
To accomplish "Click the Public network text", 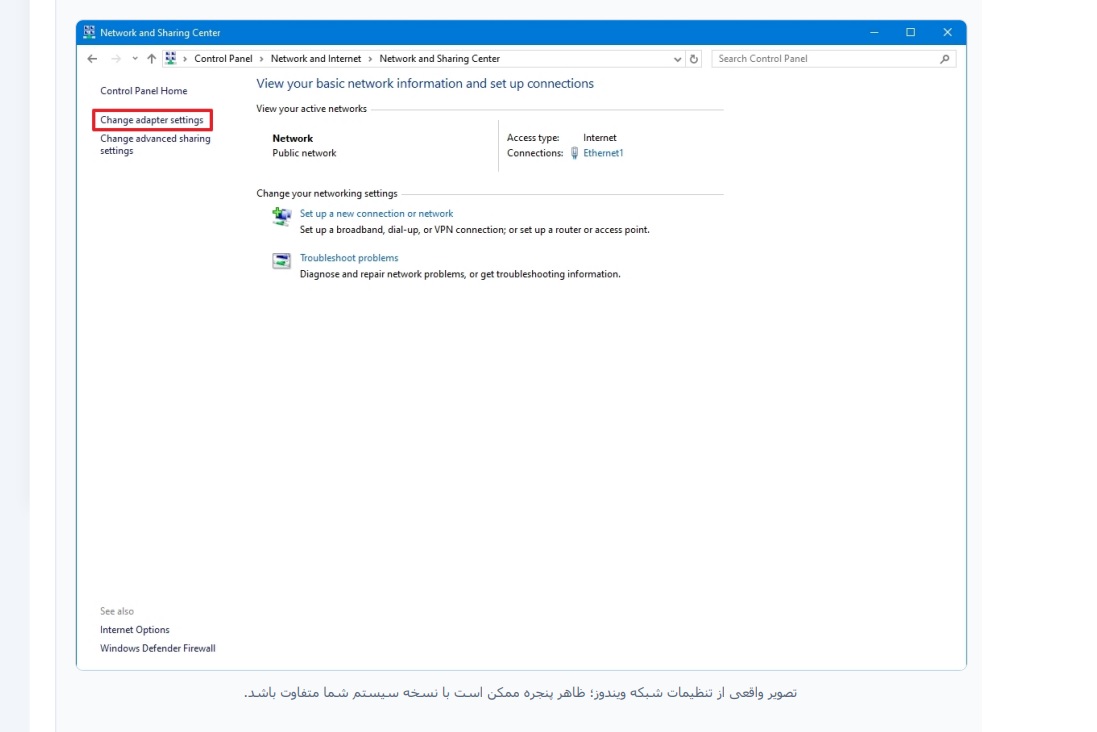I will (304, 153).
